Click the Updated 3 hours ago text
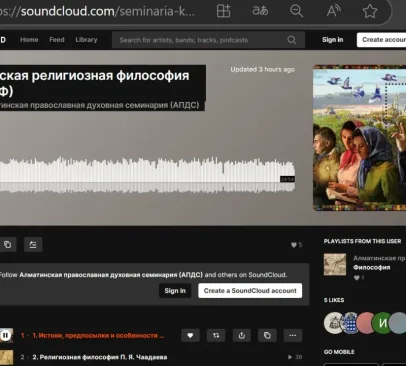 coord(263,69)
